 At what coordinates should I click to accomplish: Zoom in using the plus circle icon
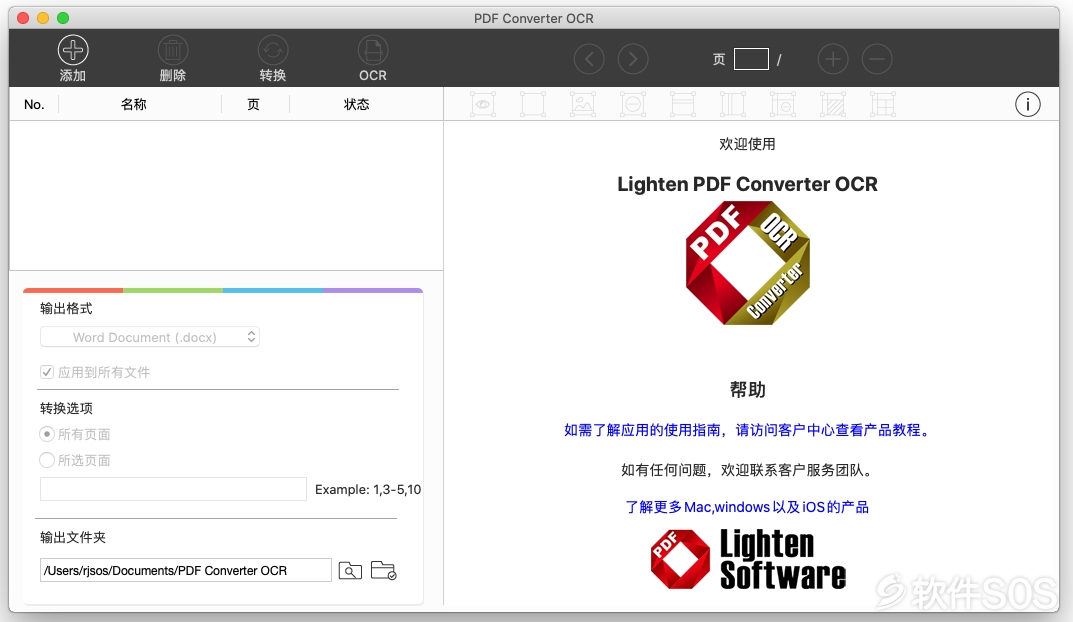833,59
